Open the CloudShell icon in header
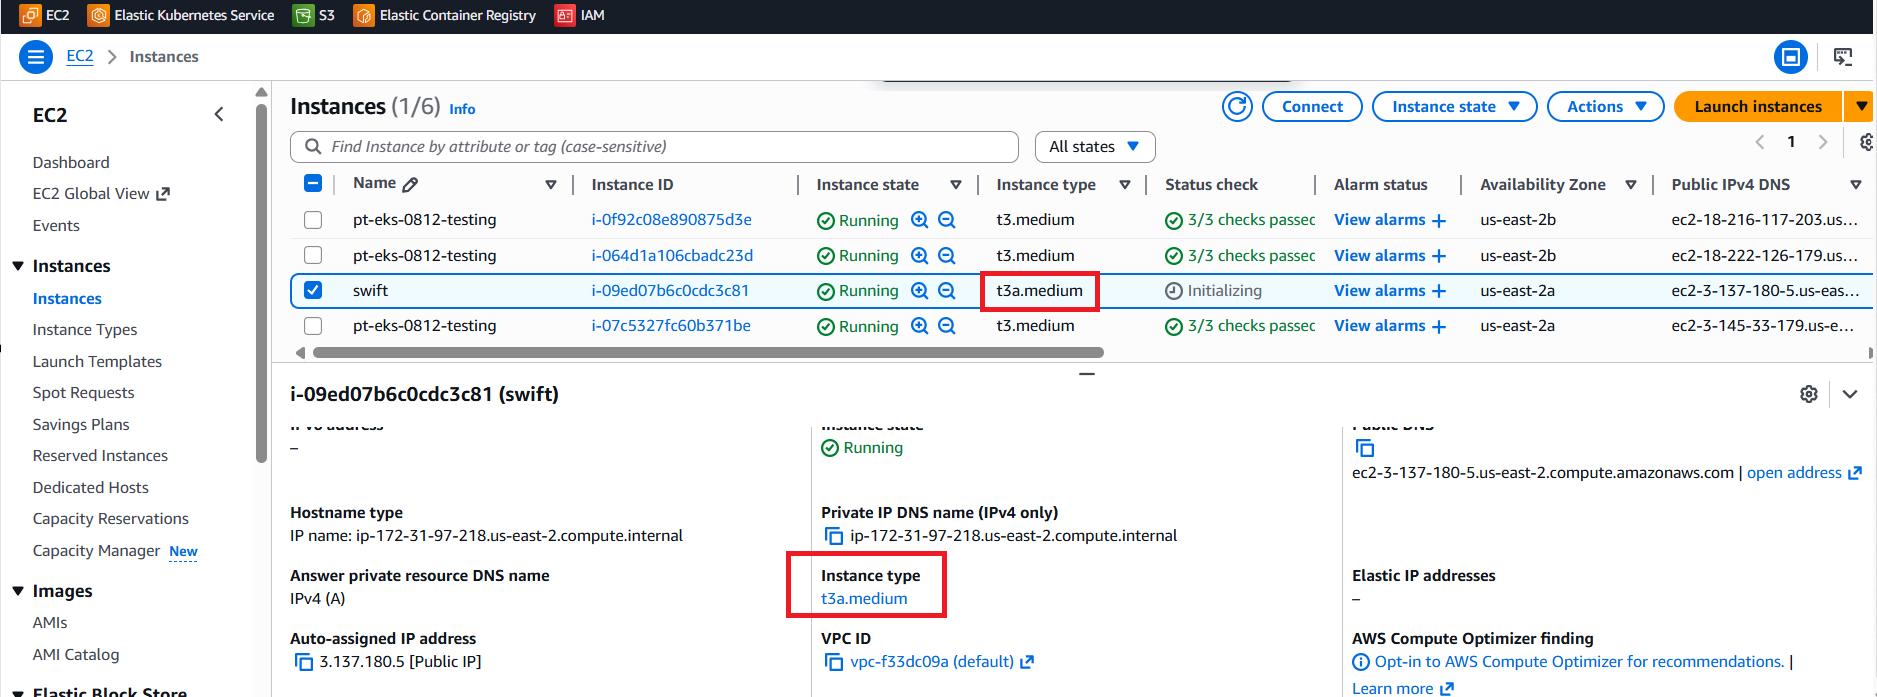Screen dimensions: 1877x697 pos(1843,57)
